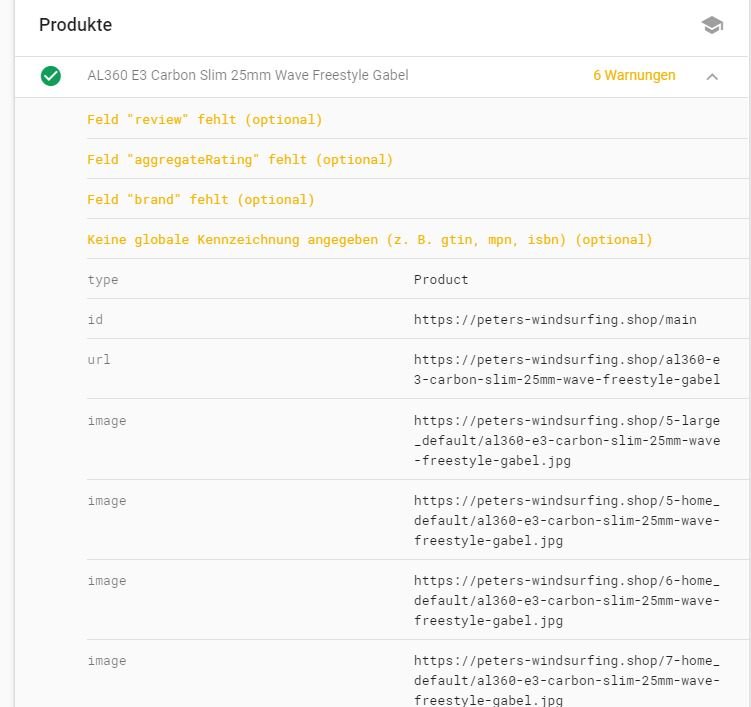Click the product url value
Viewport: 751px width, 707px height.
[566, 370]
